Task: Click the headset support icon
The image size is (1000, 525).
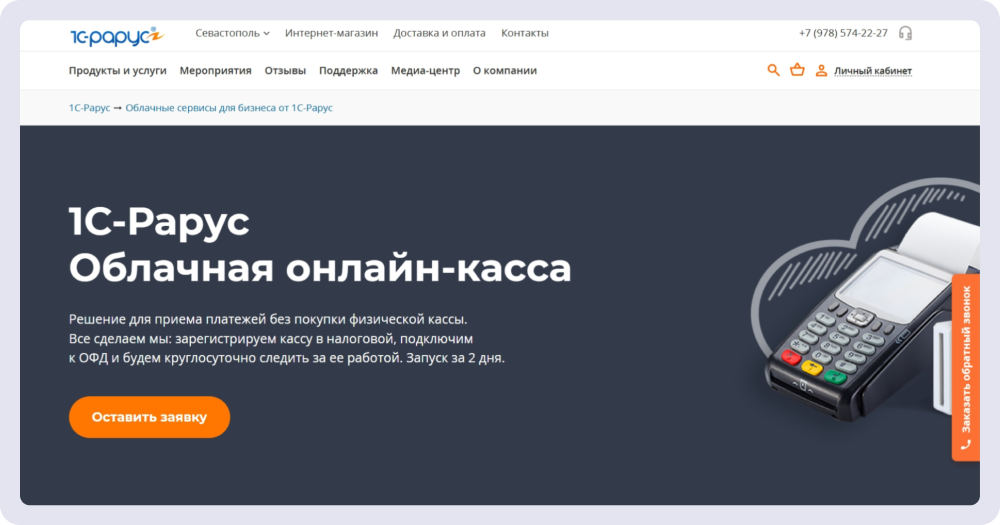Action: 905,33
